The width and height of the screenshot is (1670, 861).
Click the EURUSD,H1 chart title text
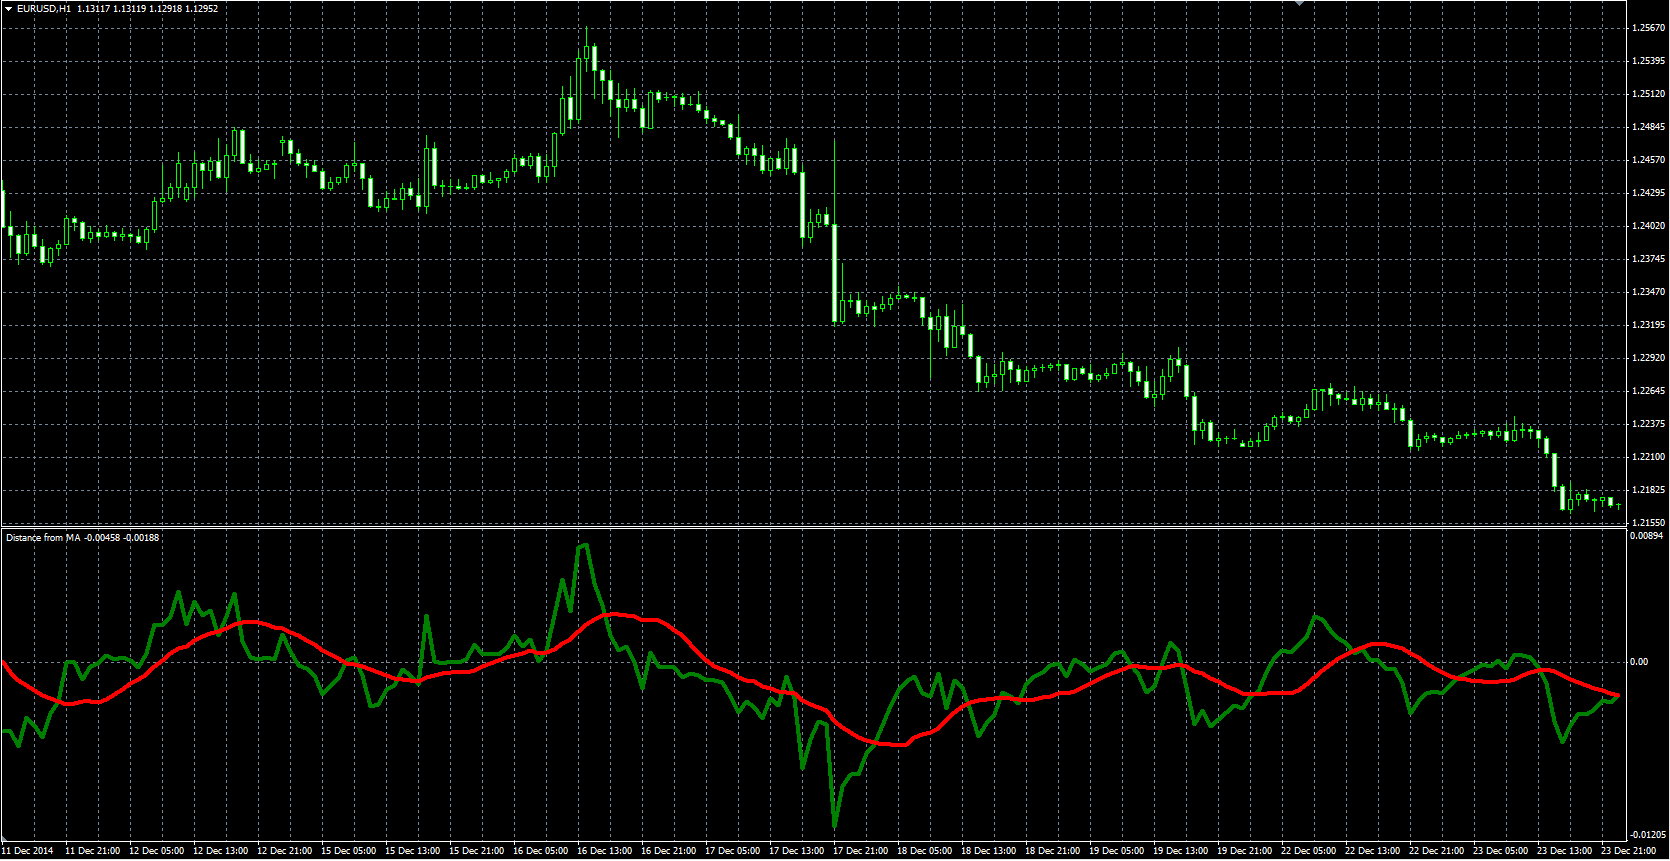click(x=44, y=9)
